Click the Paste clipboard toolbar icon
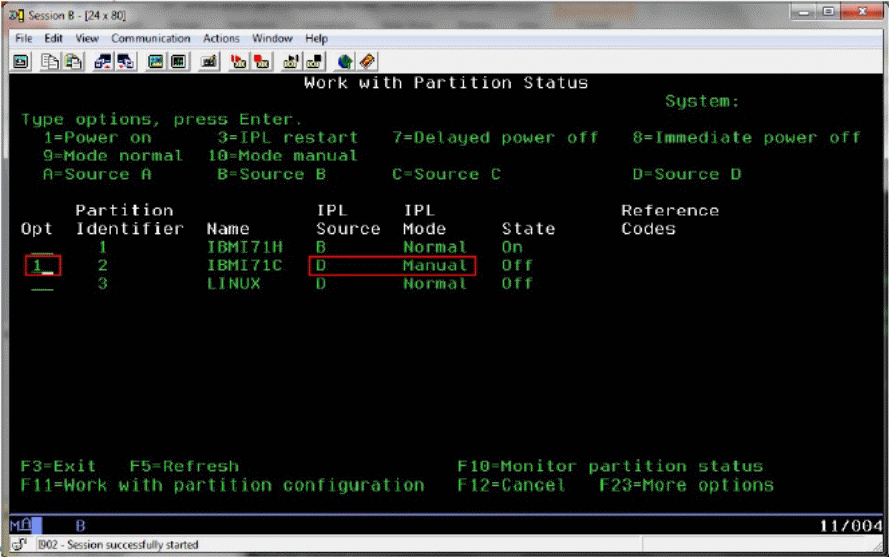This screenshot has width=889, height=557. coord(70,62)
